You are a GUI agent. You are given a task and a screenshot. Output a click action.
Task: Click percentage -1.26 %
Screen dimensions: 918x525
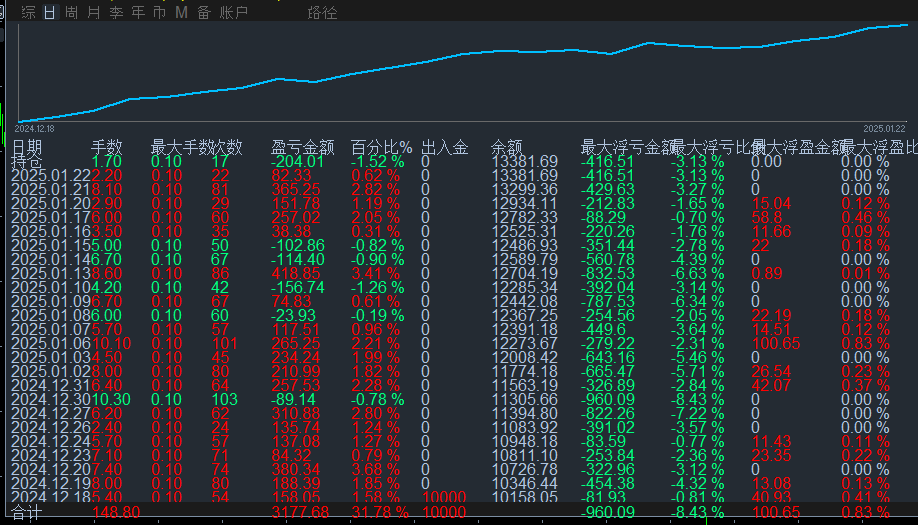click(378, 287)
